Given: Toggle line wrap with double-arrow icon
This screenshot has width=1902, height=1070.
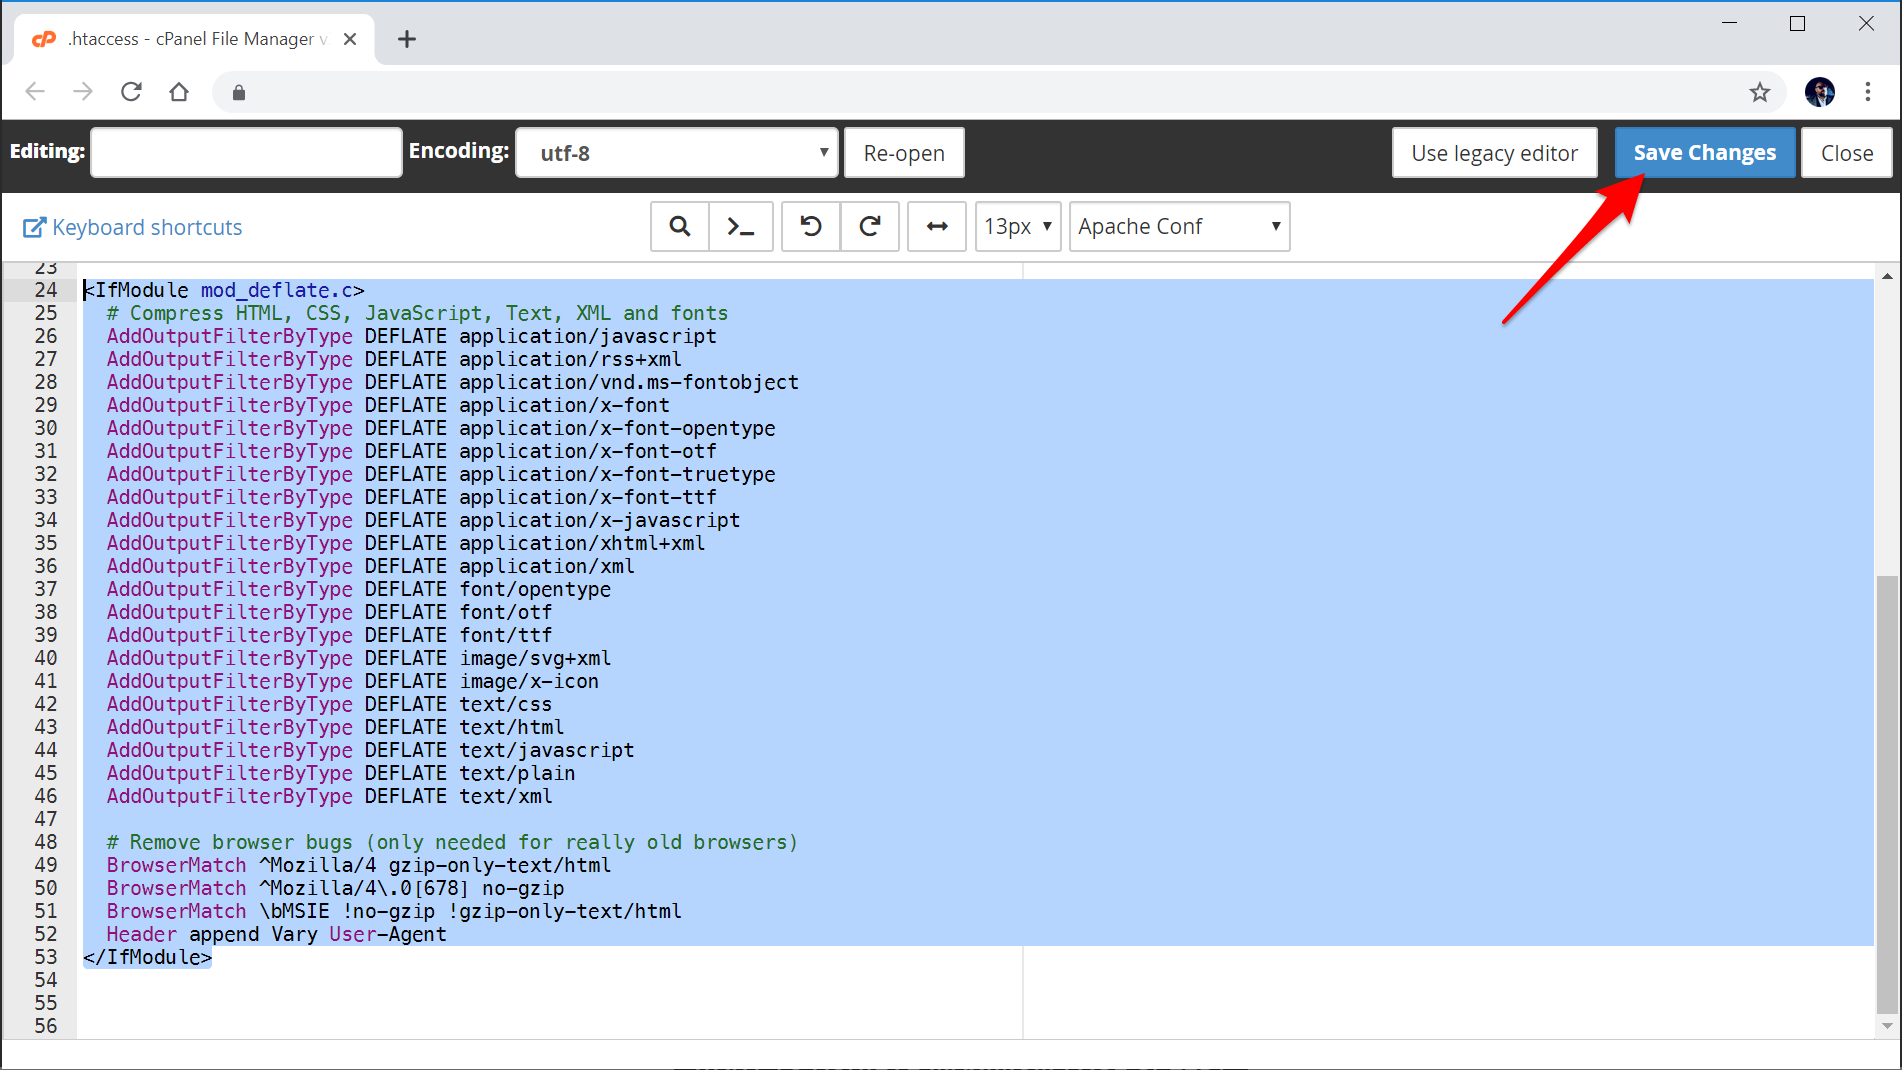Looking at the screenshot, I should [x=937, y=227].
